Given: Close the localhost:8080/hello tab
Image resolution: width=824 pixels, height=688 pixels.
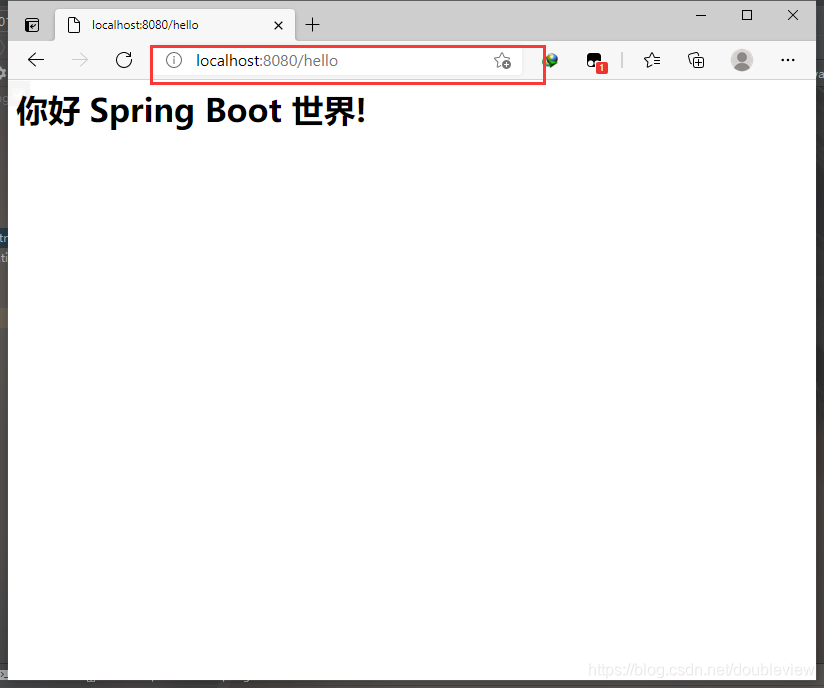Looking at the screenshot, I should pyautogui.click(x=279, y=25).
